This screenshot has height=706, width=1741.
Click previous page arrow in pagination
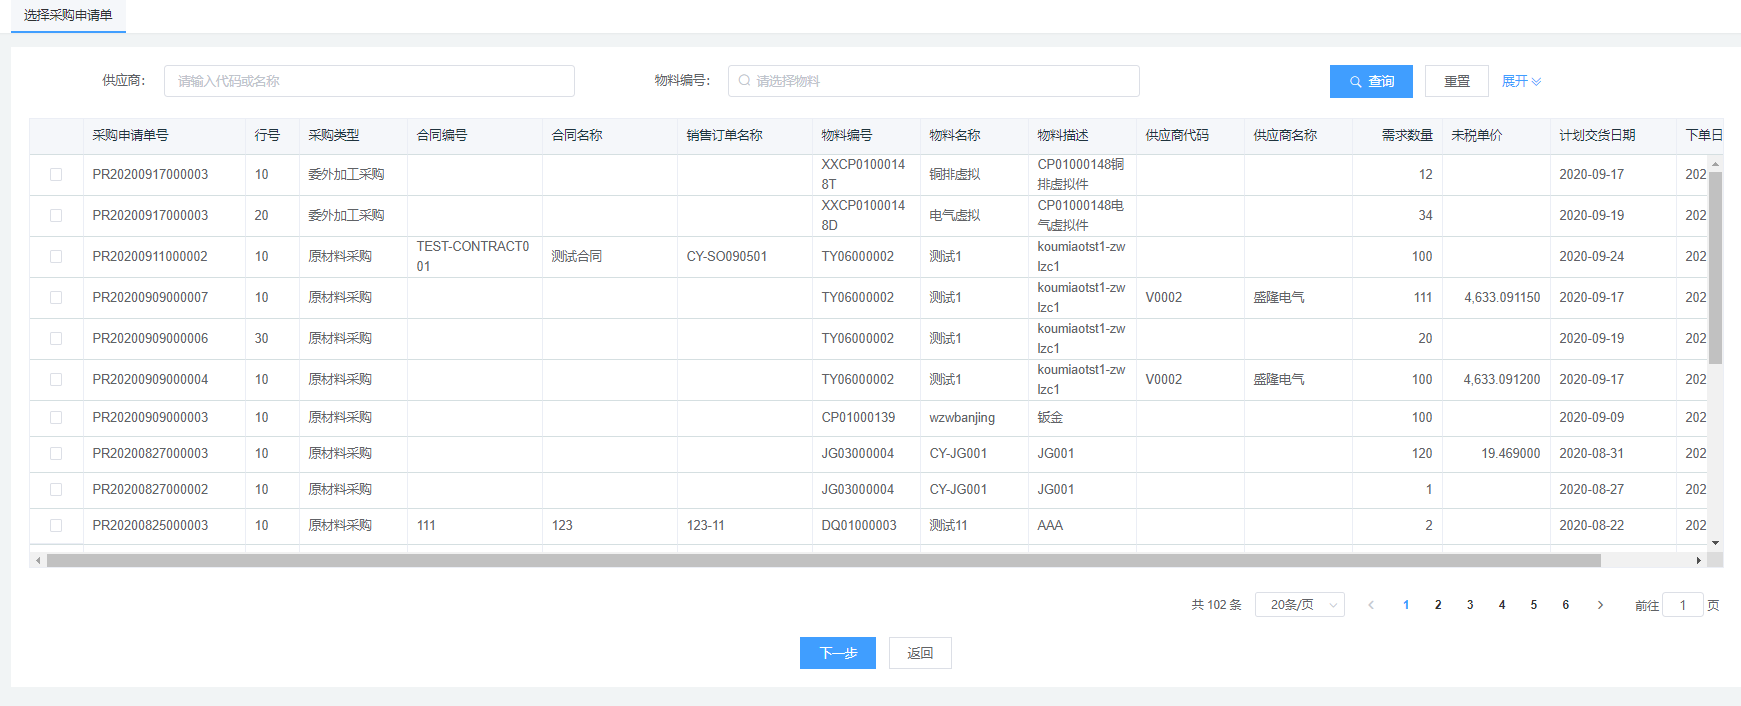pyautogui.click(x=1371, y=605)
